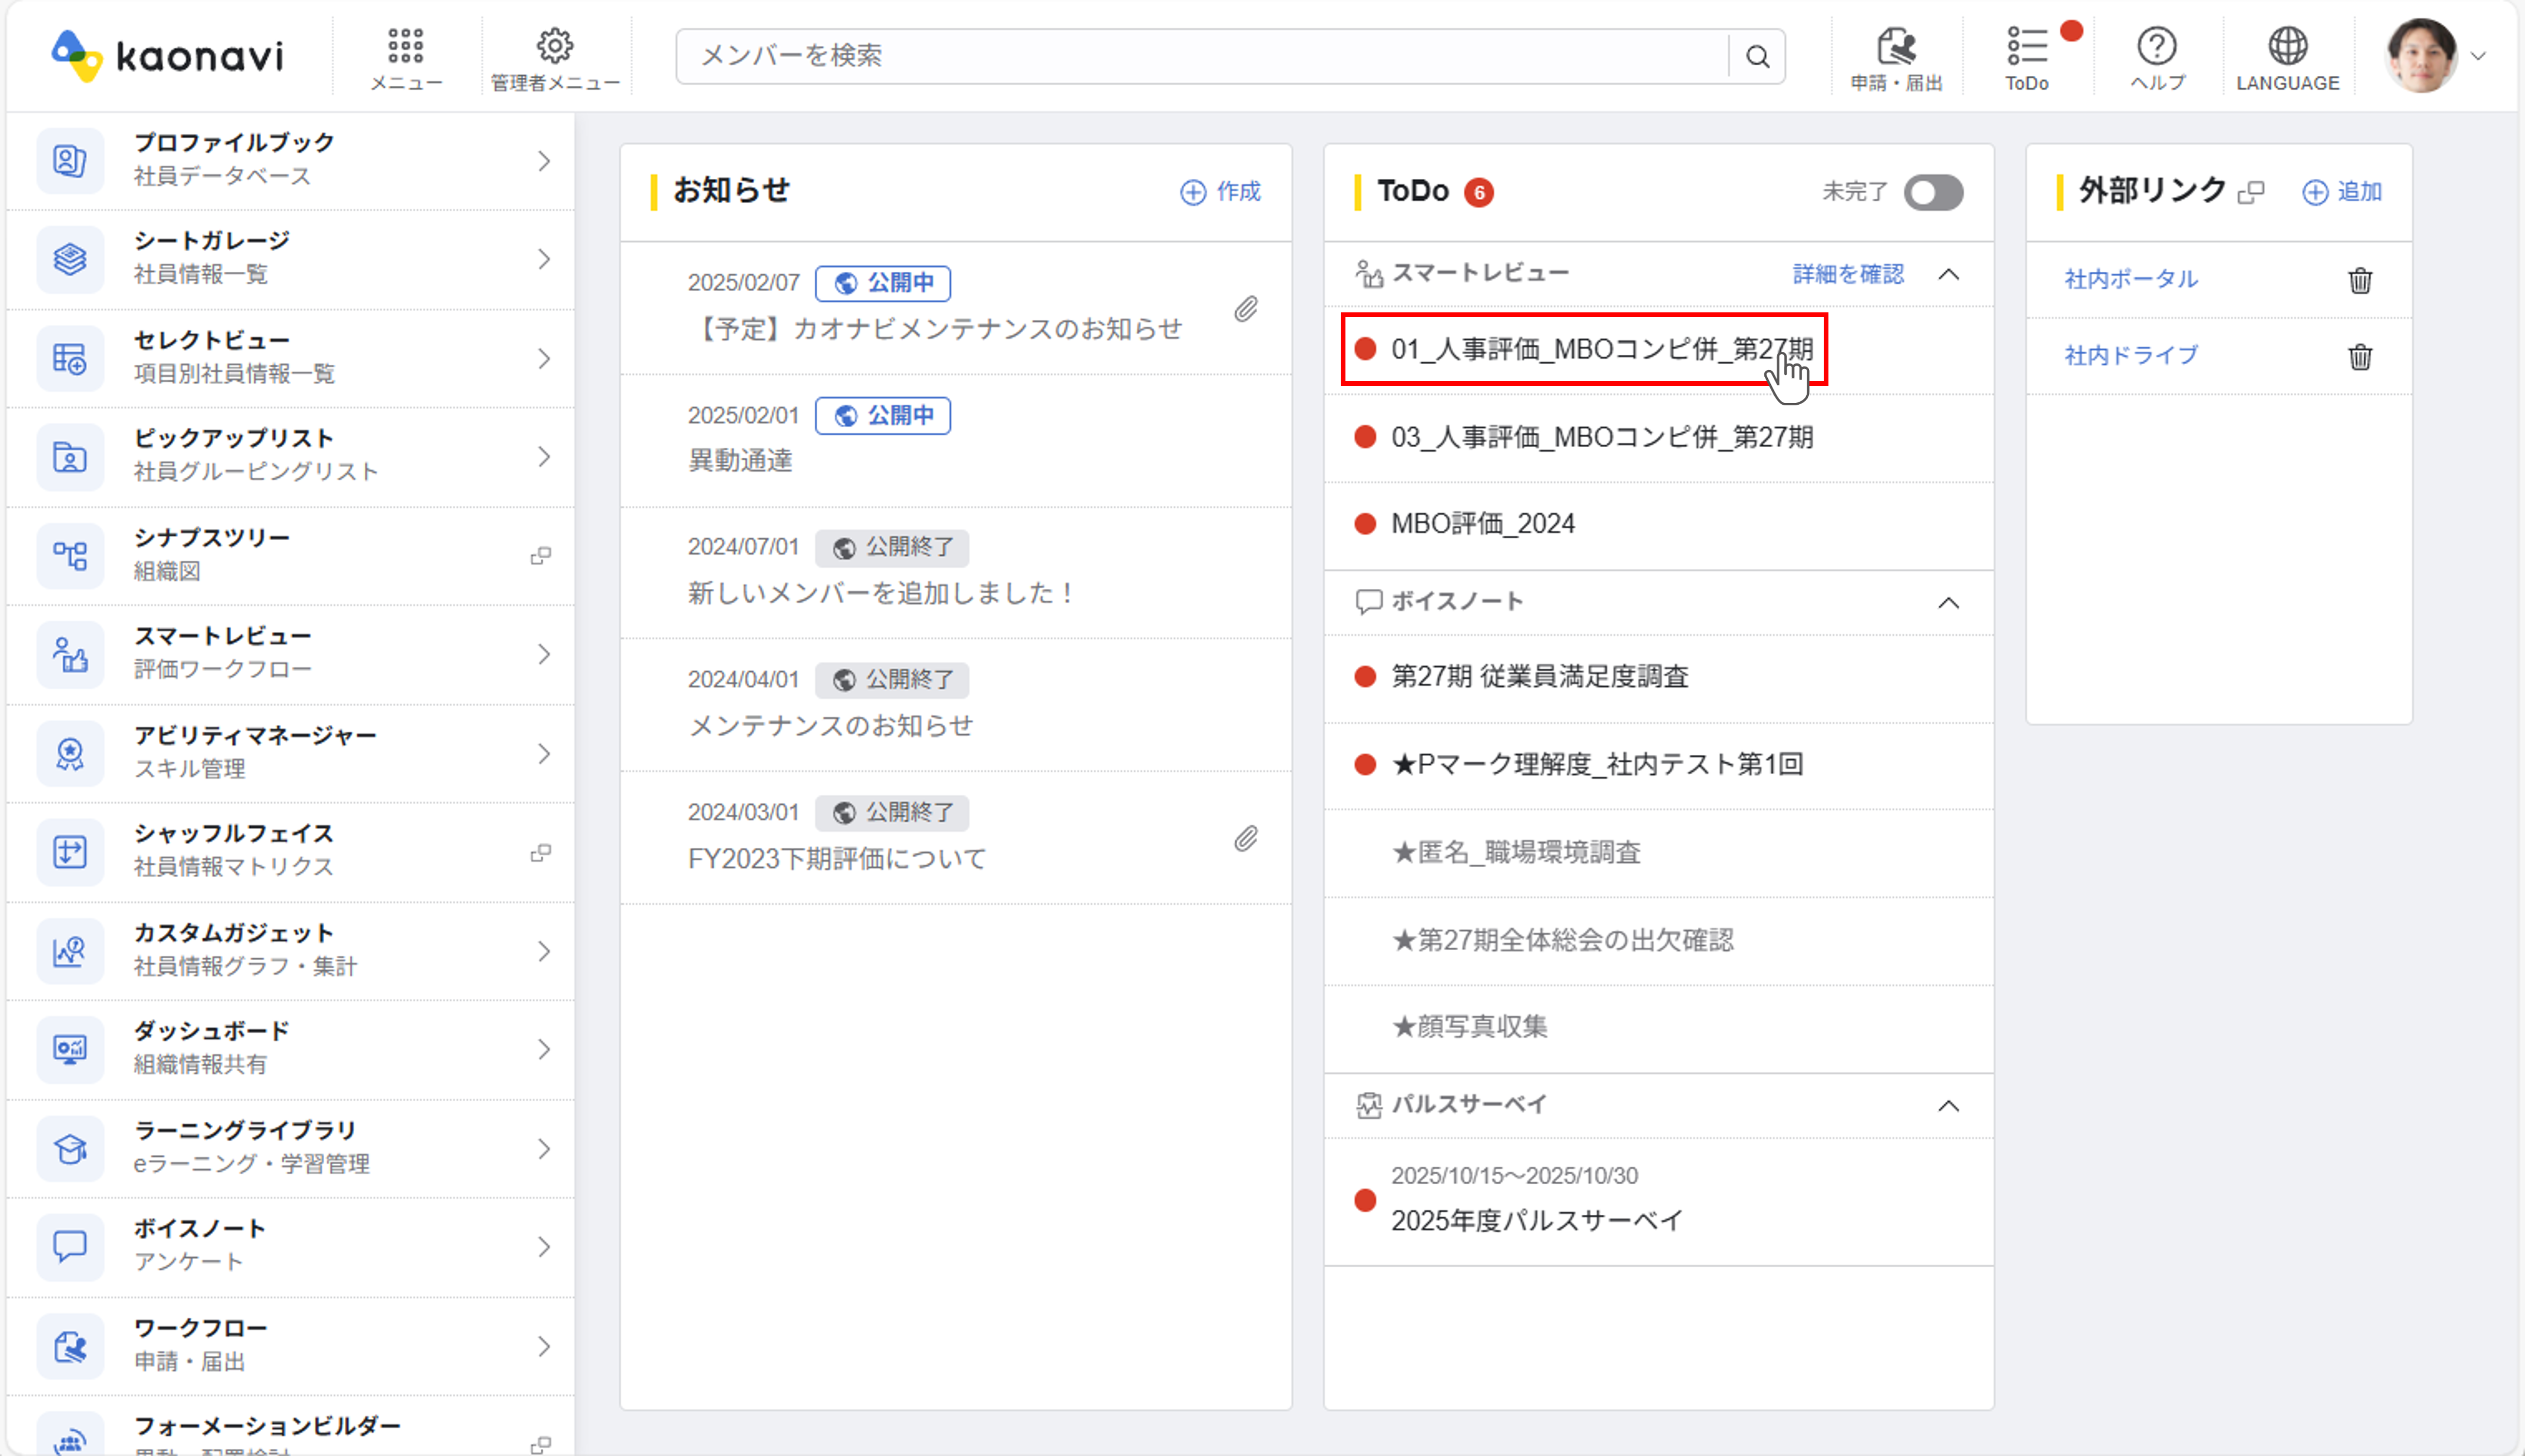Click 追加 button in 外部リンク
Viewport: 2525px width, 1456px height.
(x=2342, y=192)
